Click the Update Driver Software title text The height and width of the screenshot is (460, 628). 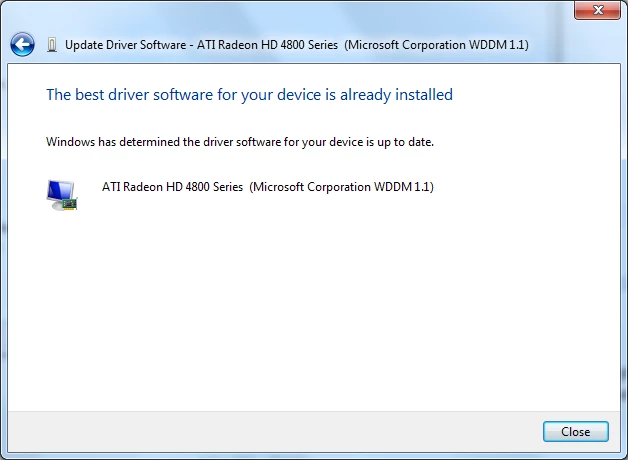tap(297, 45)
